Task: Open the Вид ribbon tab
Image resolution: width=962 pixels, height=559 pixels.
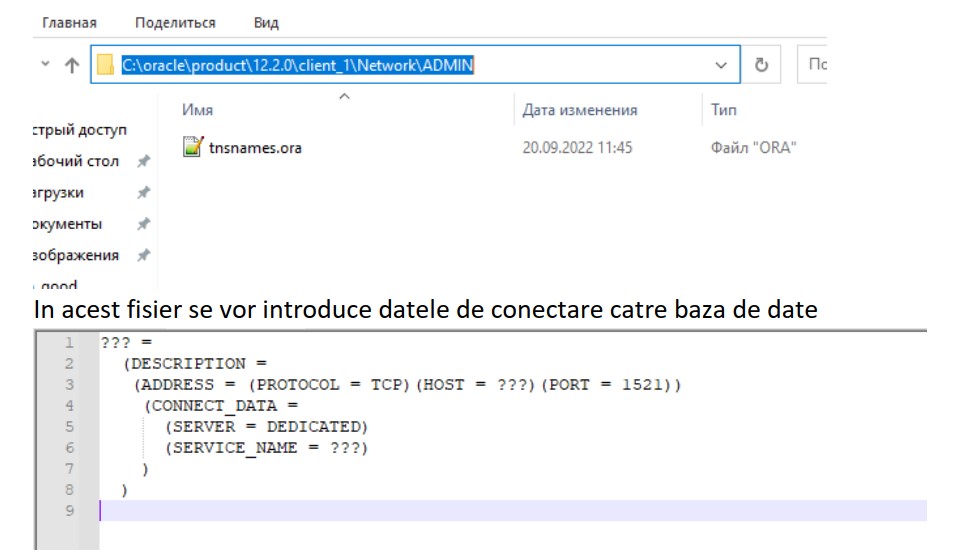Action: tap(266, 23)
